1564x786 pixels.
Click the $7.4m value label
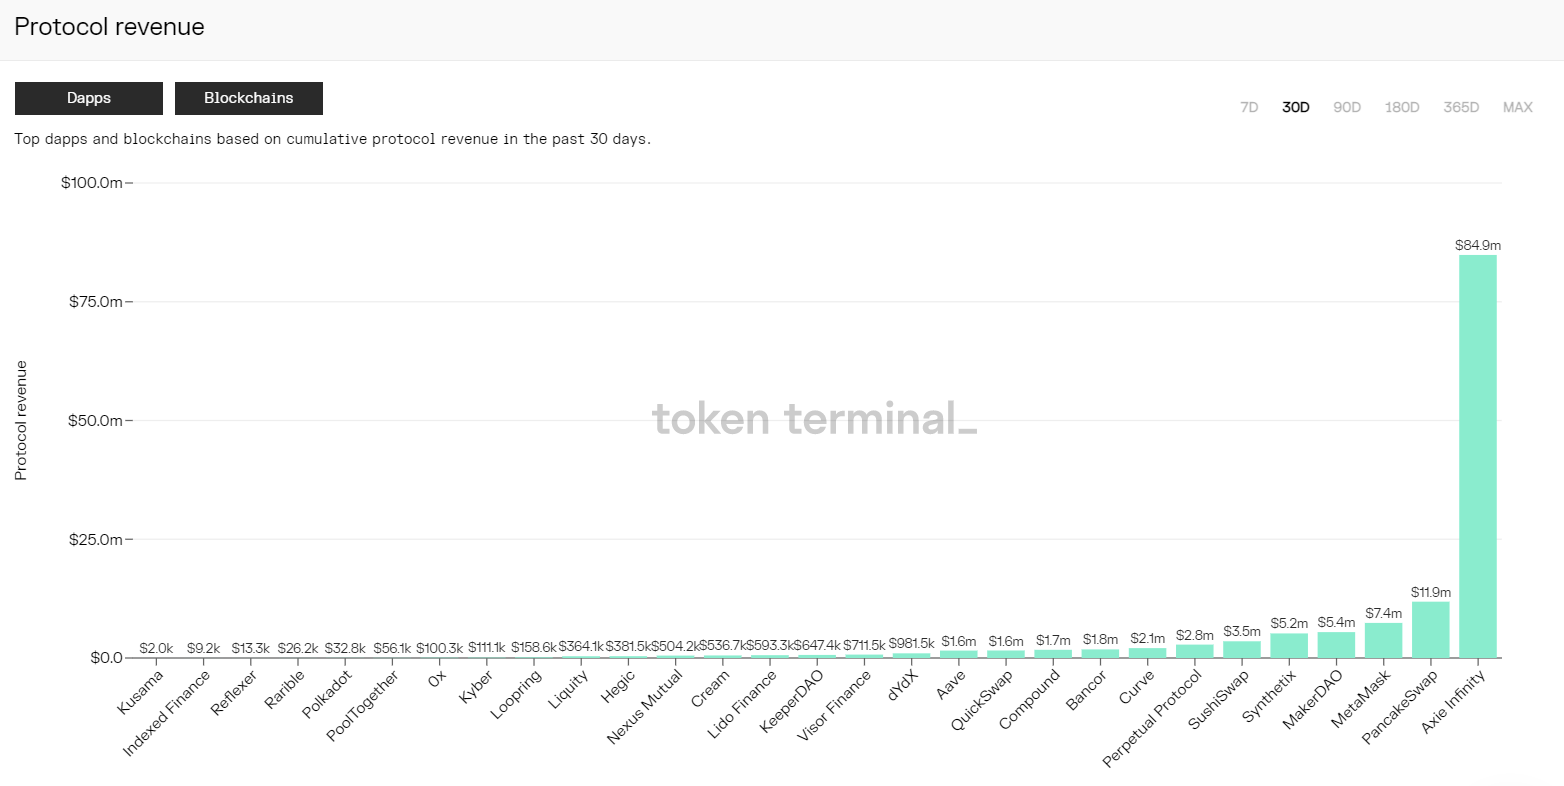click(1384, 613)
